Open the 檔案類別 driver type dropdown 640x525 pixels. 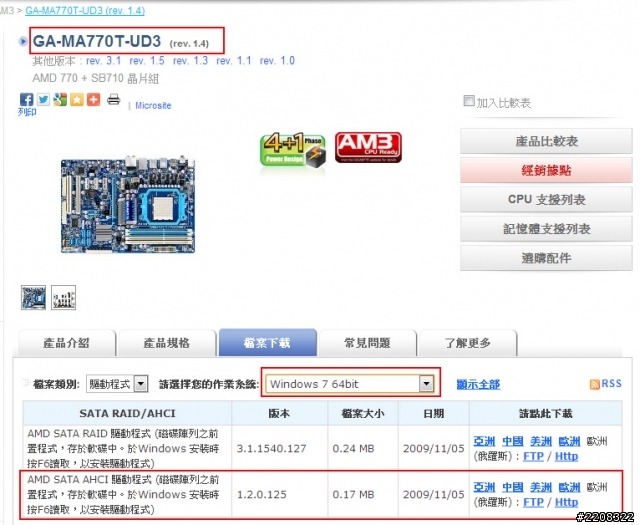117,384
